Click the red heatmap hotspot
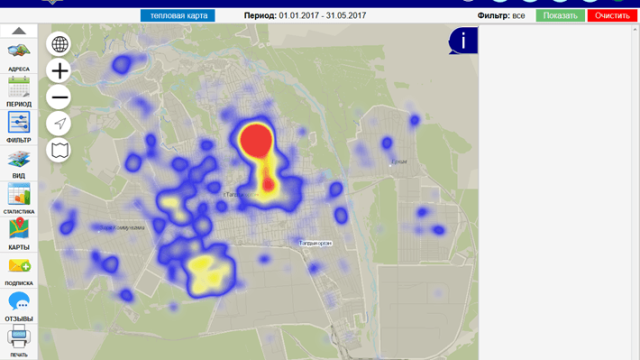Viewport: 640px width, 360px height. 256,140
